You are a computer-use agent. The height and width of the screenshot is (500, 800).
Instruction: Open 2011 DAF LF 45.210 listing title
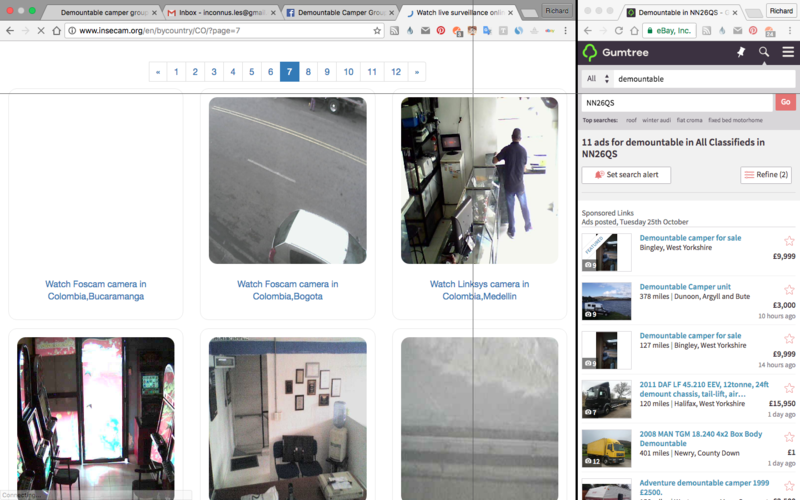[x=704, y=389]
